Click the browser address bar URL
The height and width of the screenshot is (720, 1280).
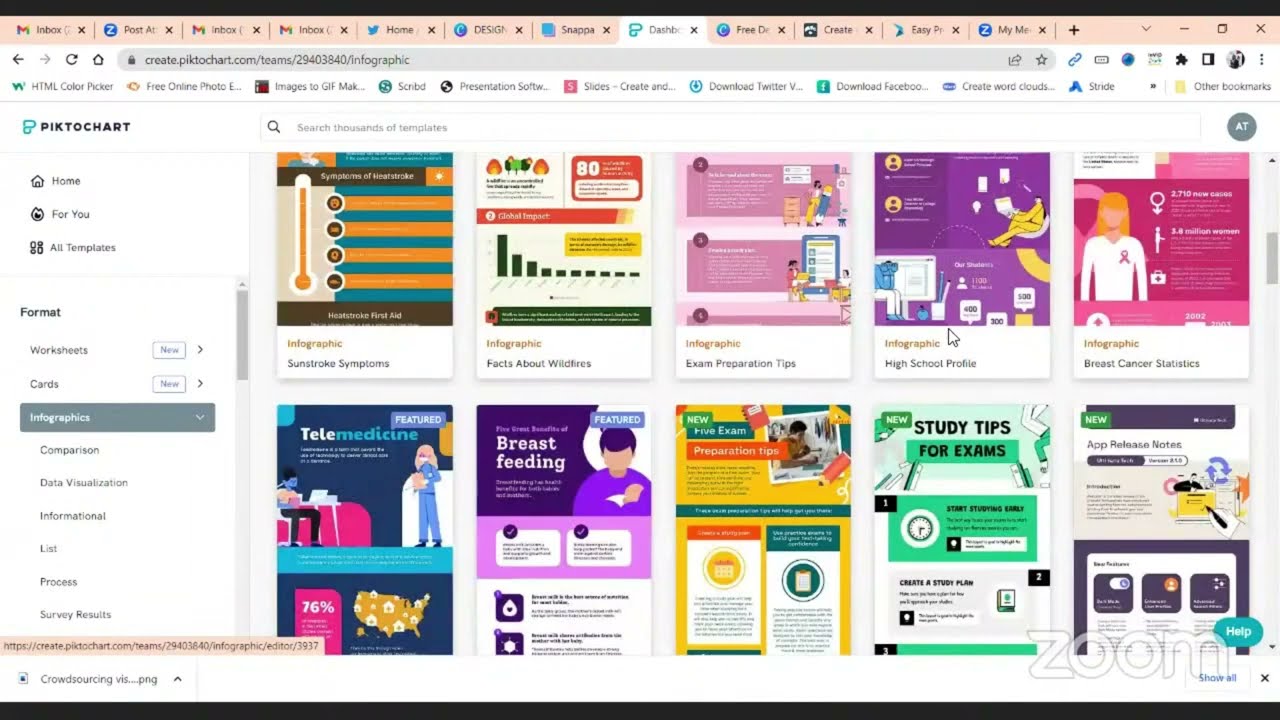(x=277, y=60)
